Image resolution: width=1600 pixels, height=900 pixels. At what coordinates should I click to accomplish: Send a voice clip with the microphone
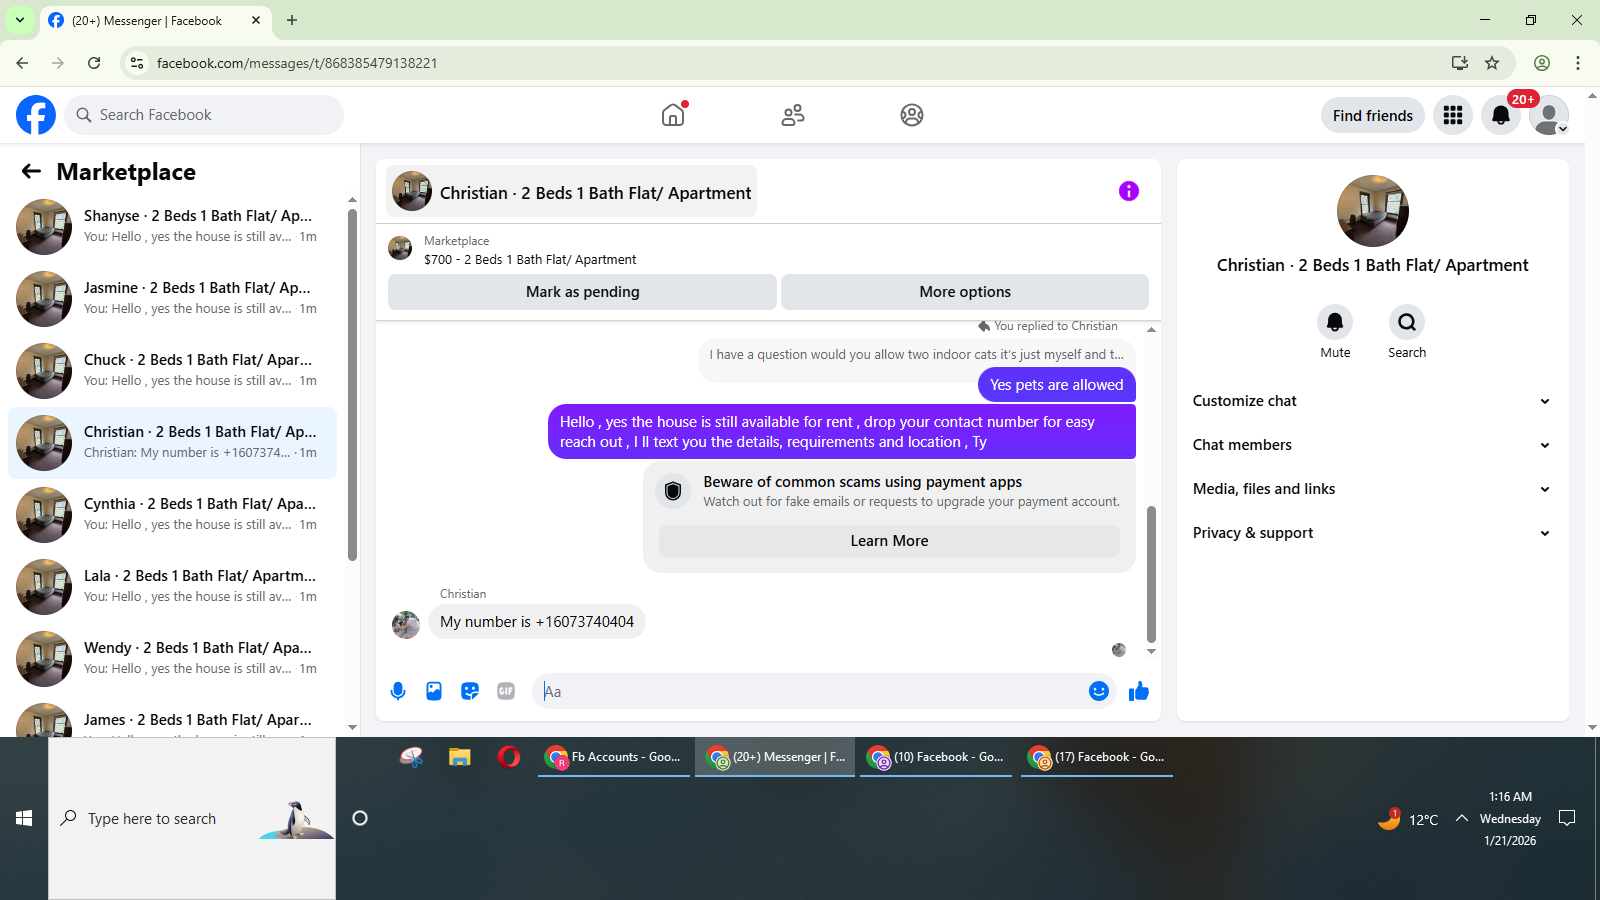click(x=398, y=691)
